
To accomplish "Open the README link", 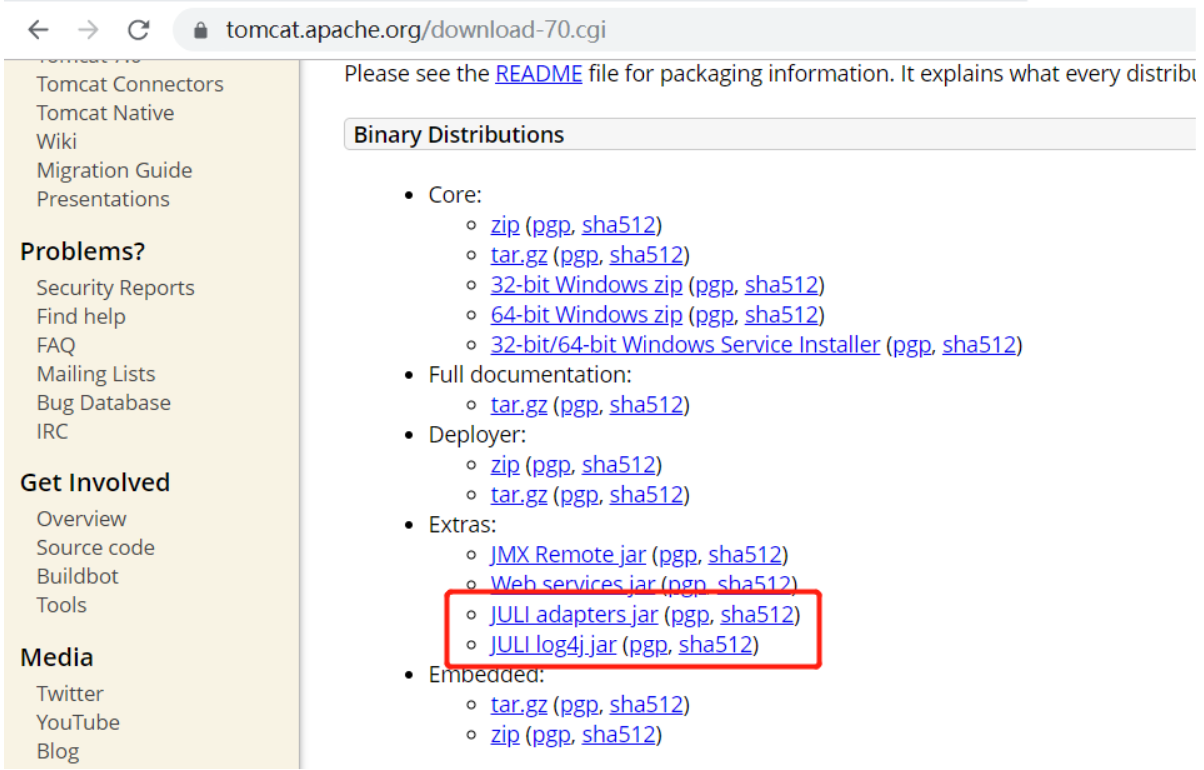I will 538,74.
